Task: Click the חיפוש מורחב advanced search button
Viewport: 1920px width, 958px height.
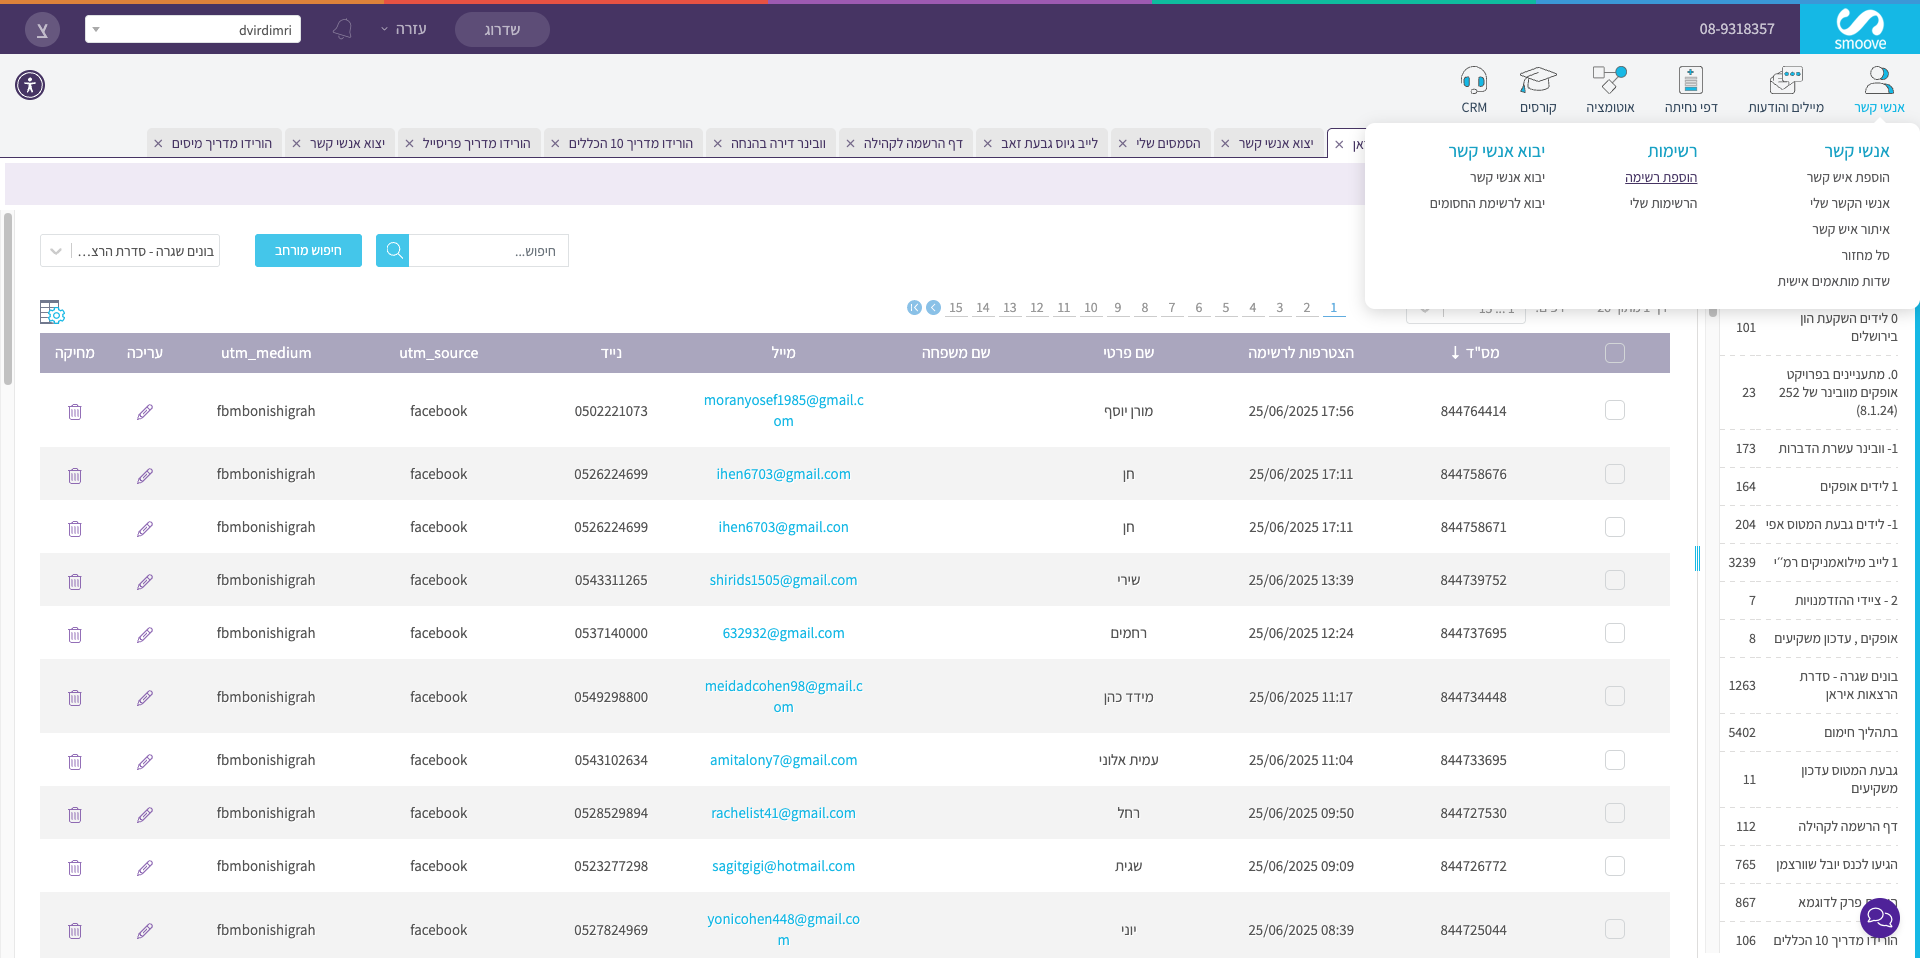Action: click(308, 250)
